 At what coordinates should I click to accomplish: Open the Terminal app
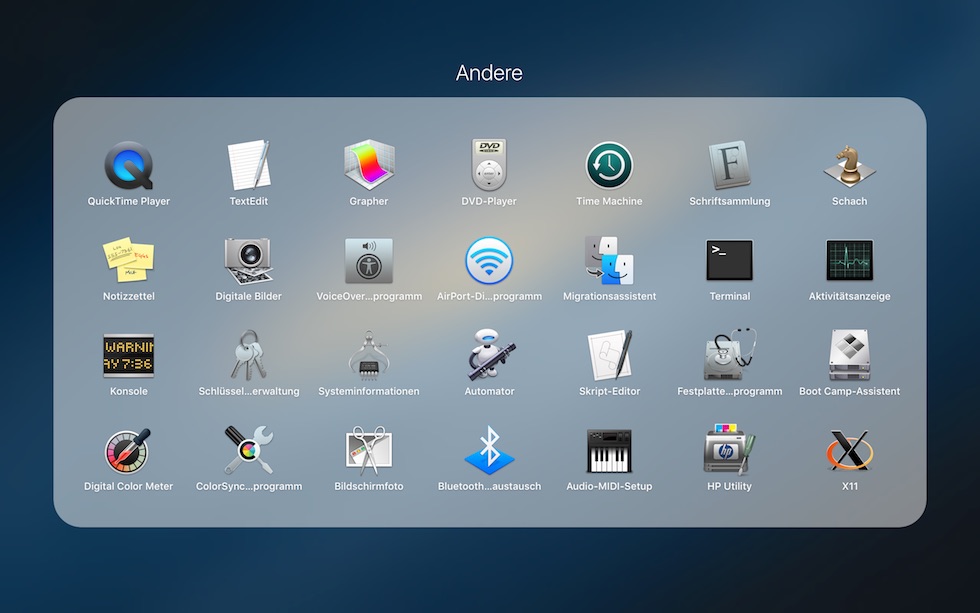(x=729, y=260)
